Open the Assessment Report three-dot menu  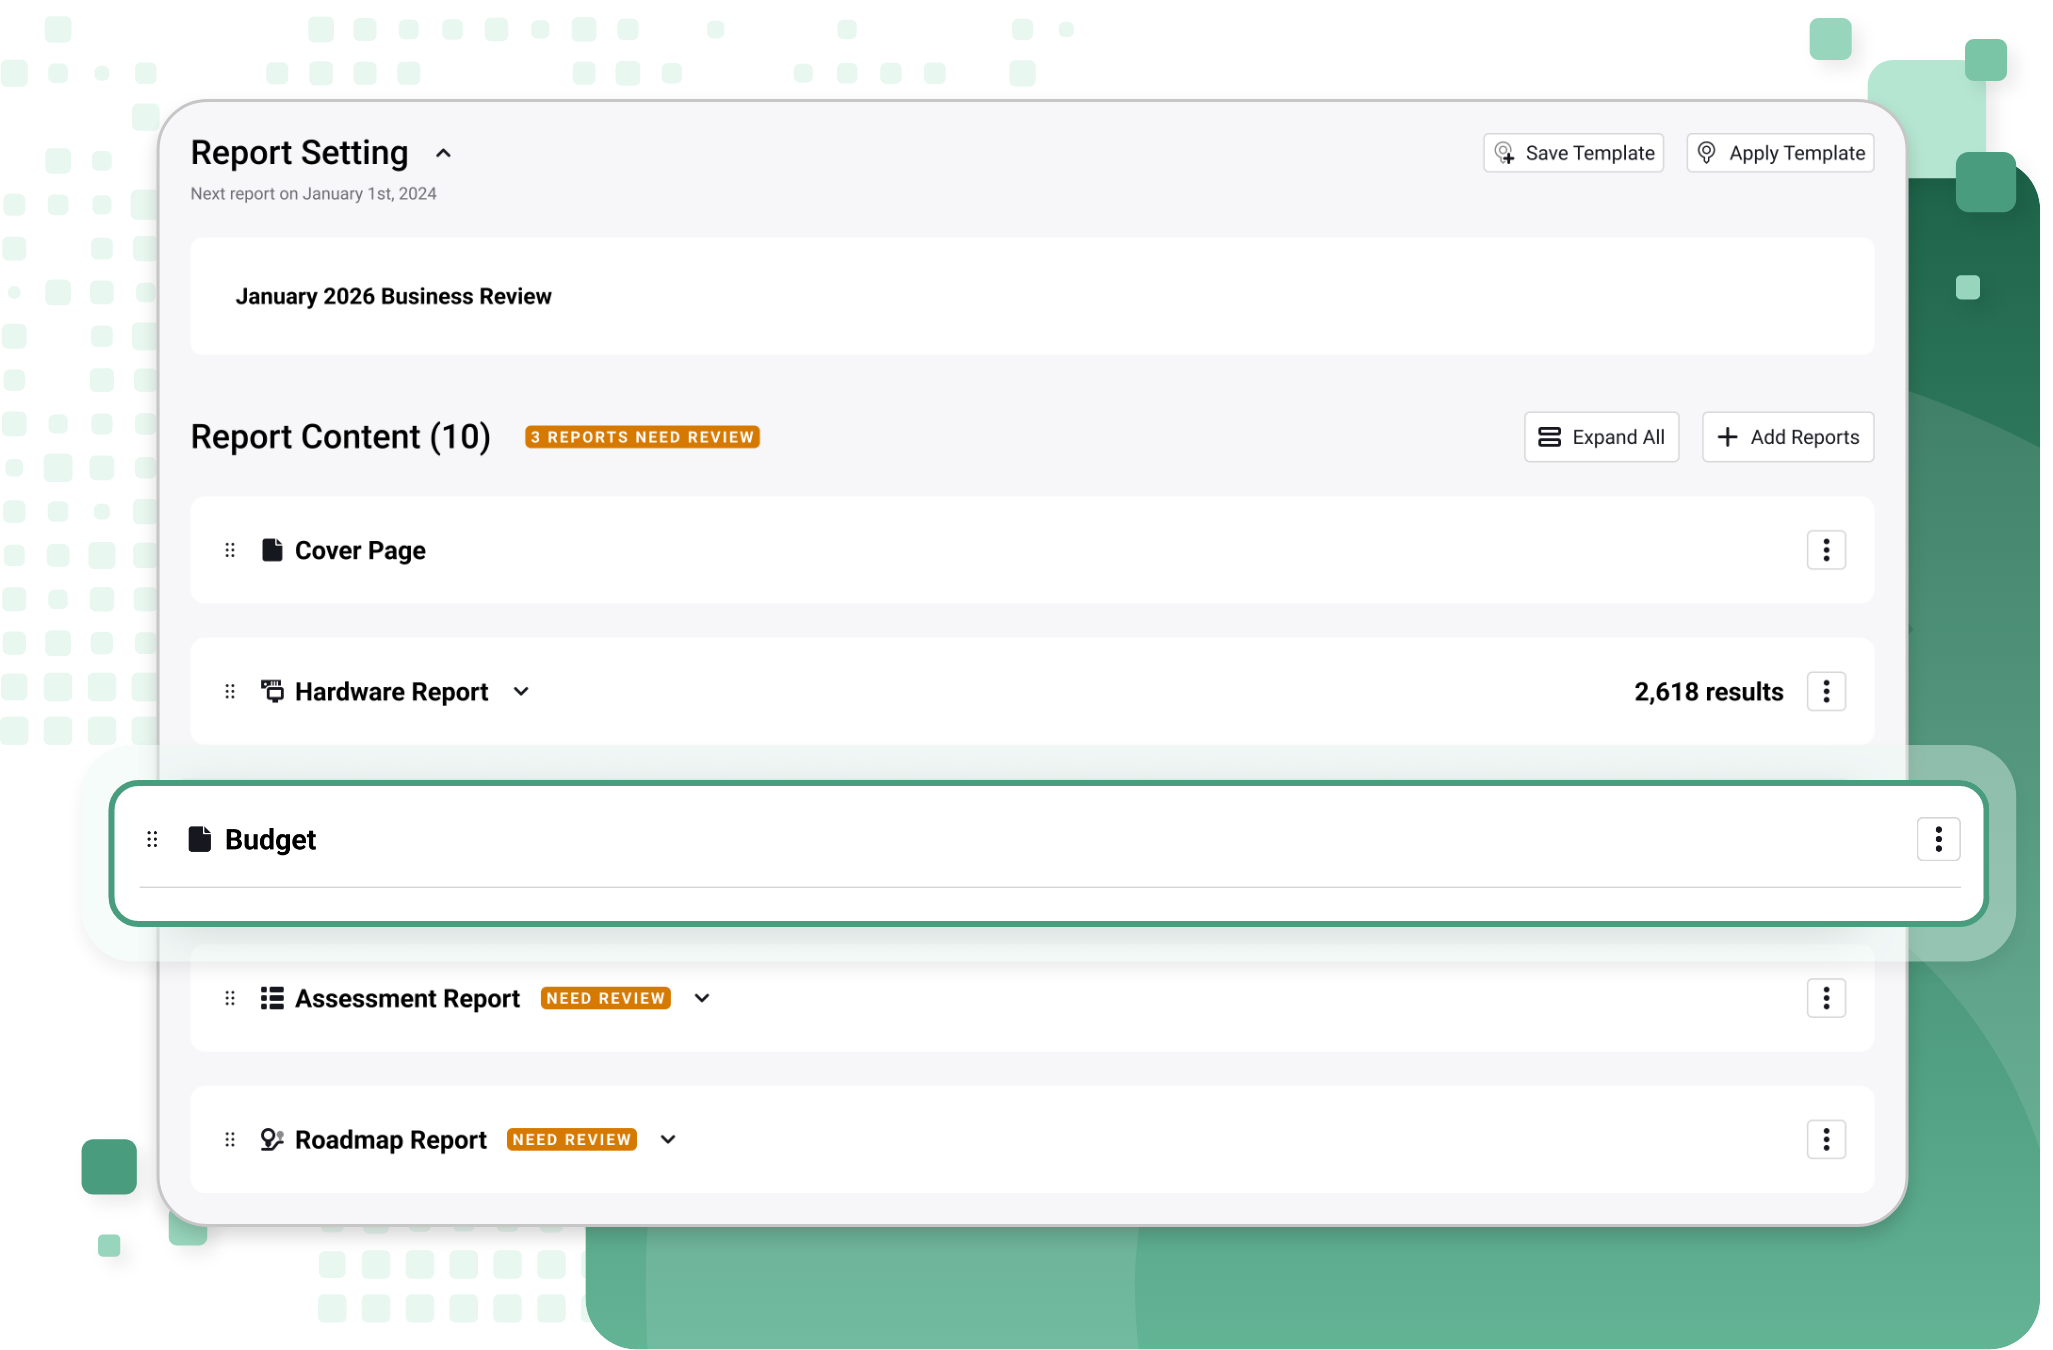[x=1825, y=998]
